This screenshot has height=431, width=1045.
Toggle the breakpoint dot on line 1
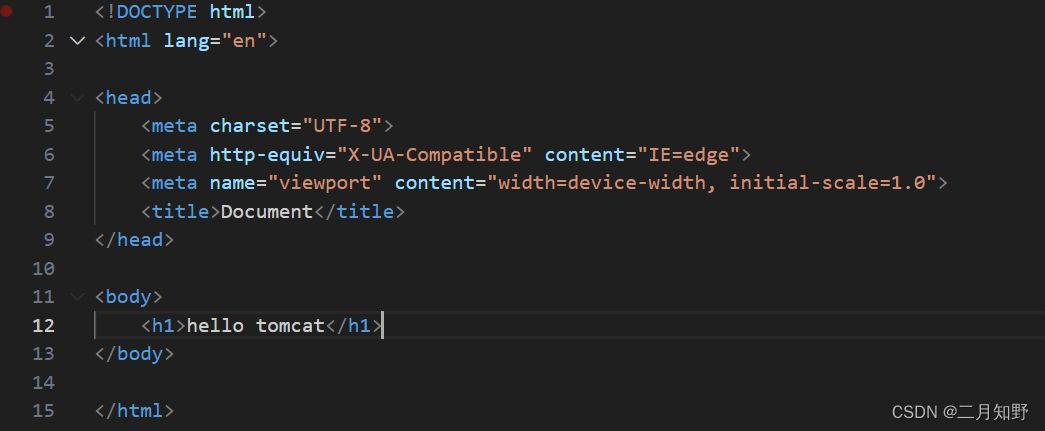[9, 13]
